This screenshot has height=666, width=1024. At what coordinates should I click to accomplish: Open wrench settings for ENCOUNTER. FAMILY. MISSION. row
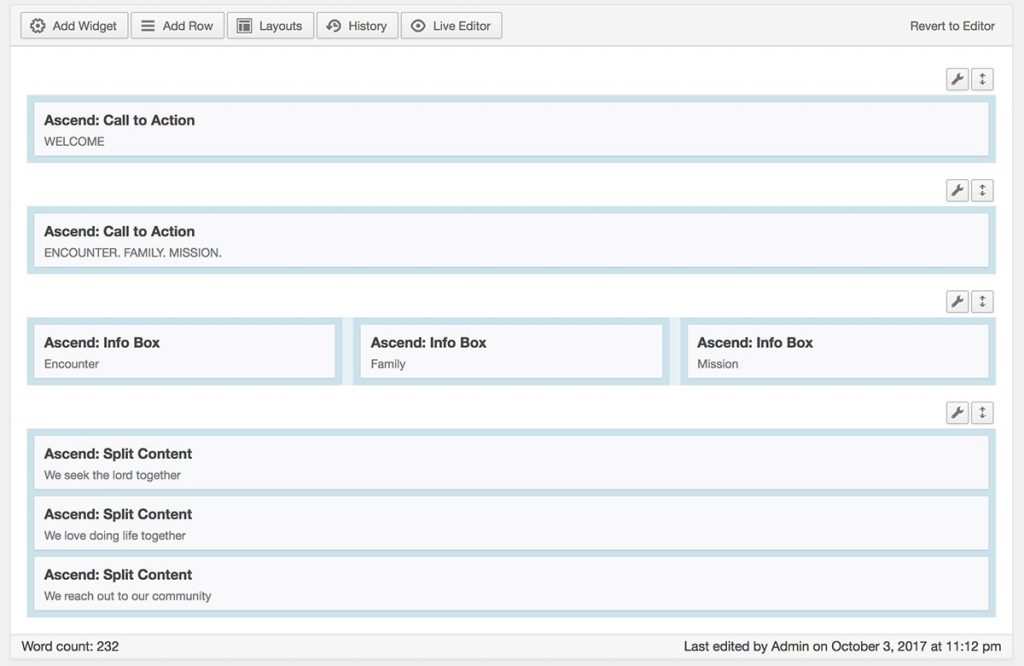coord(957,190)
